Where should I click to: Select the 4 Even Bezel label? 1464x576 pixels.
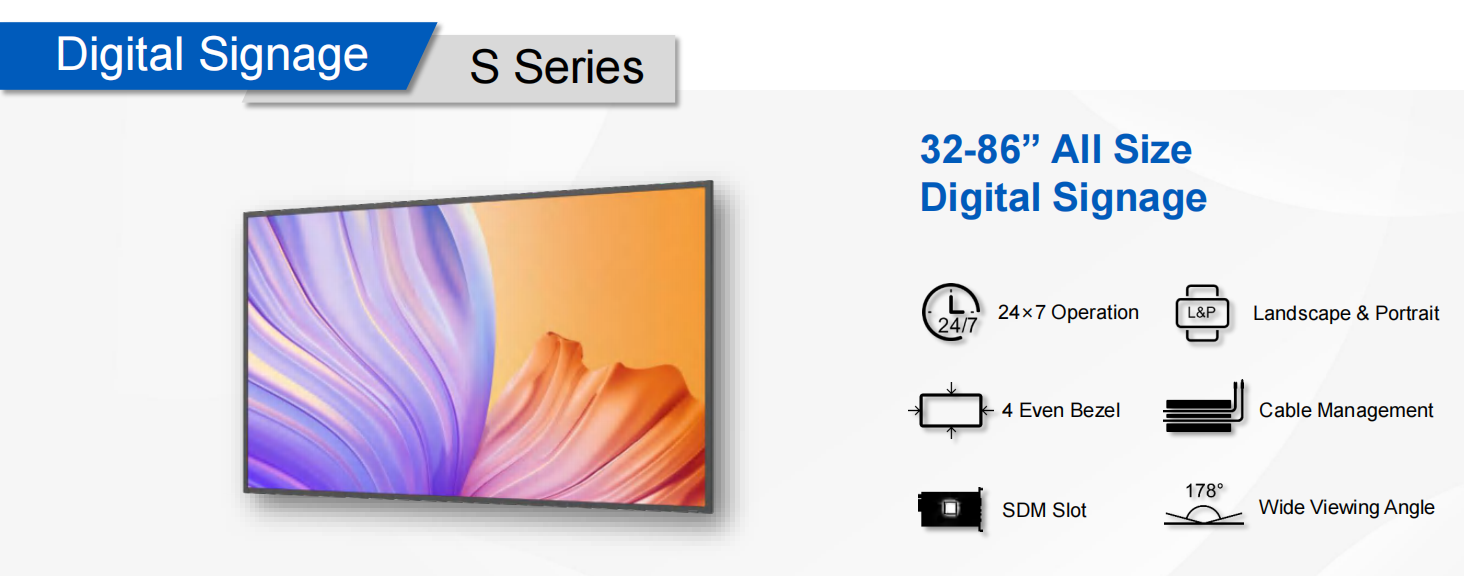[1061, 410]
